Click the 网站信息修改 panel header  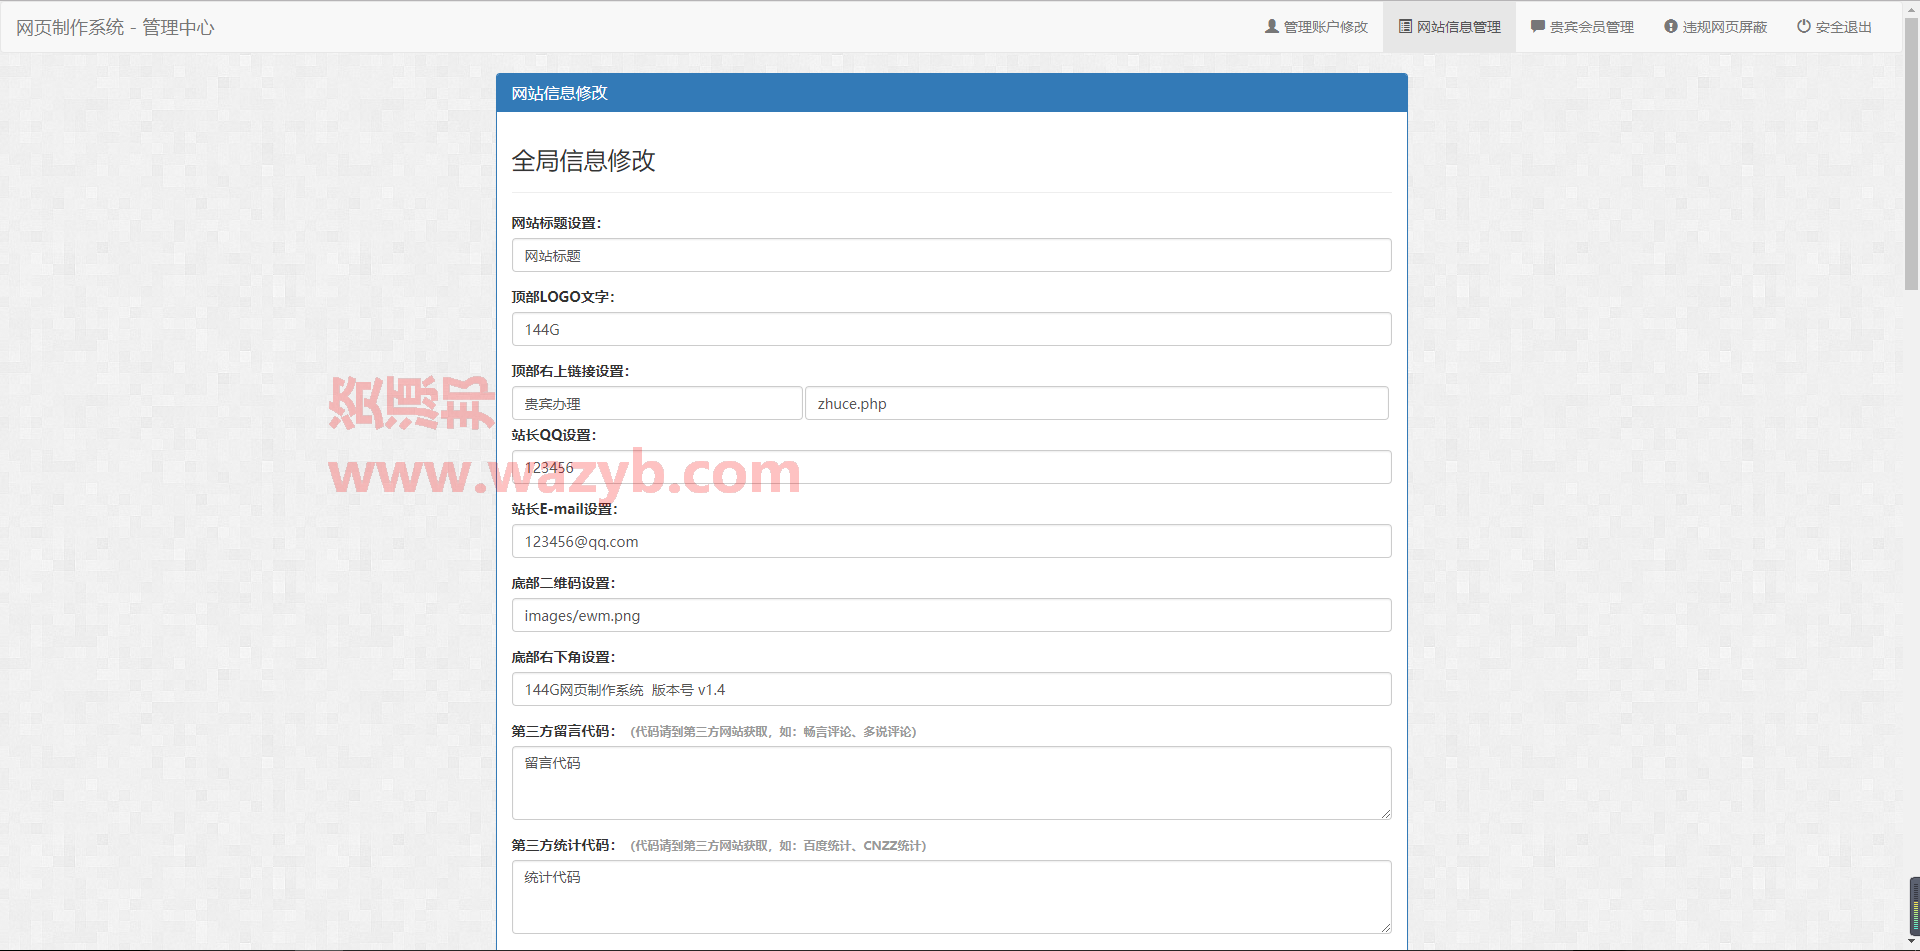coord(951,93)
